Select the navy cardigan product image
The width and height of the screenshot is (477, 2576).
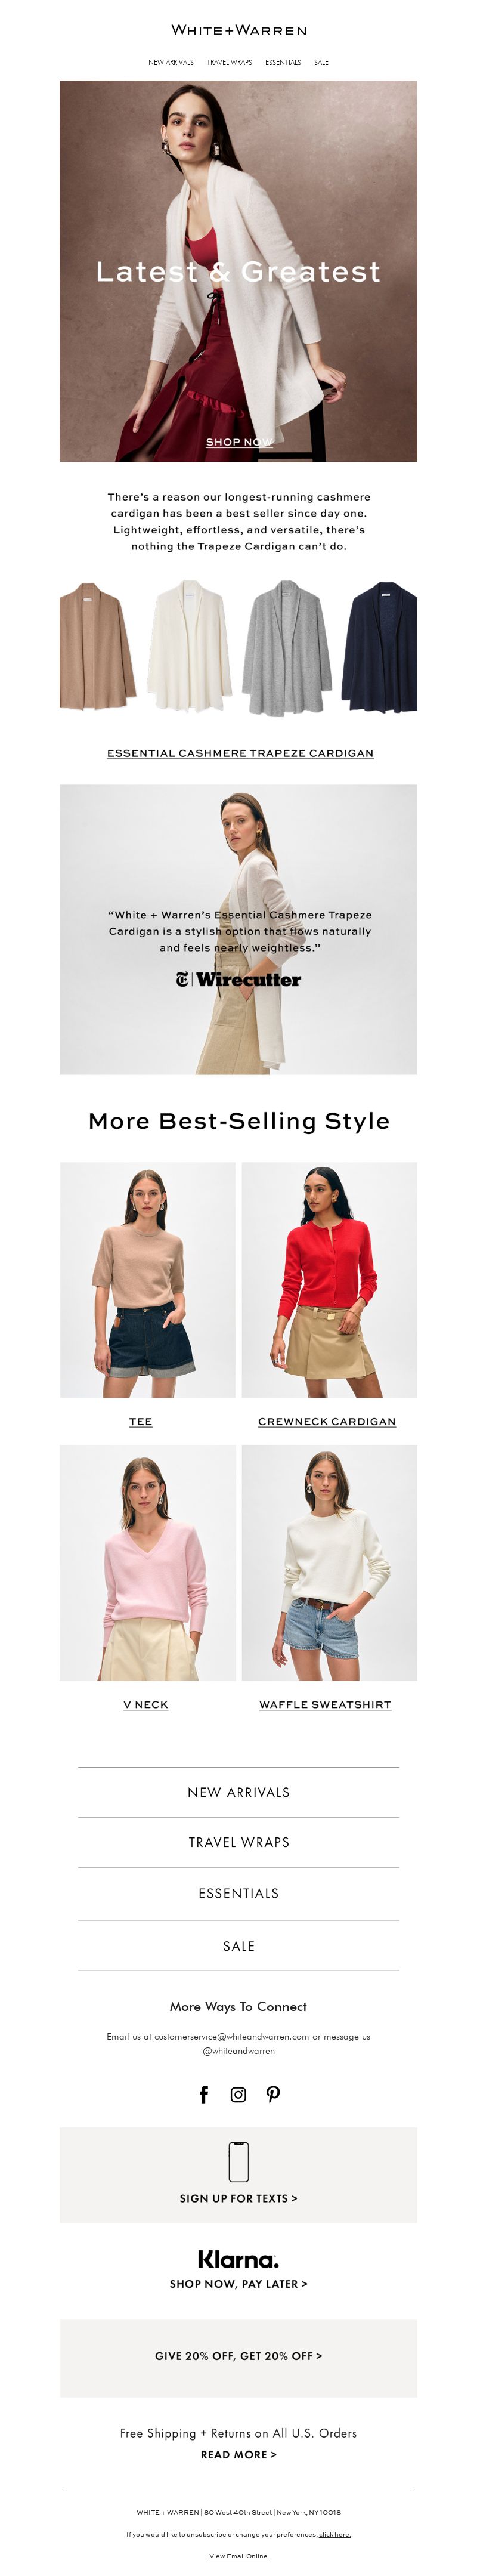point(379,647)
